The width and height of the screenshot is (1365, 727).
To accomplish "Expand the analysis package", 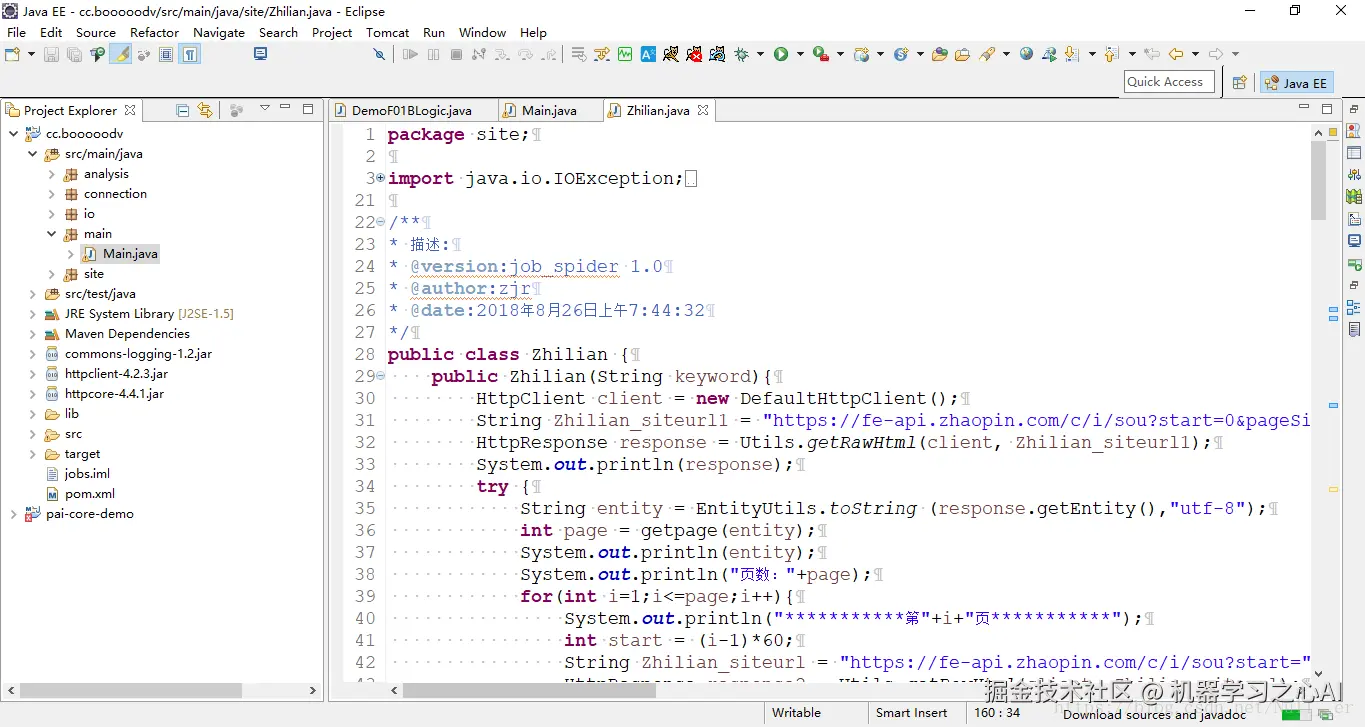I will [51, 174].
